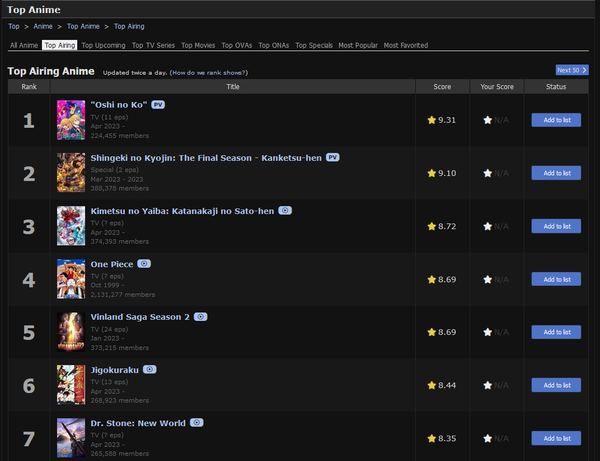Click the video icon next to Kimetsu no Yaiba
Image resolution: width=600 pixels, height=461 pixels.
click(285, 211)
